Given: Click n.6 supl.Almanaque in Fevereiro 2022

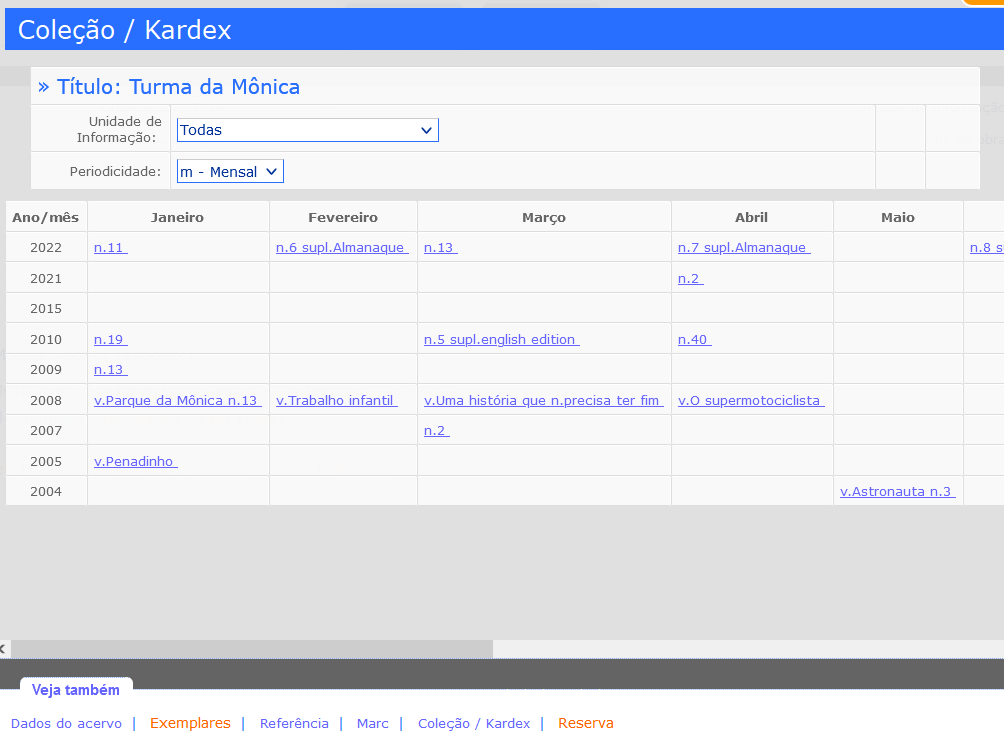Looking at the screenshot, I should click(341, 248).
